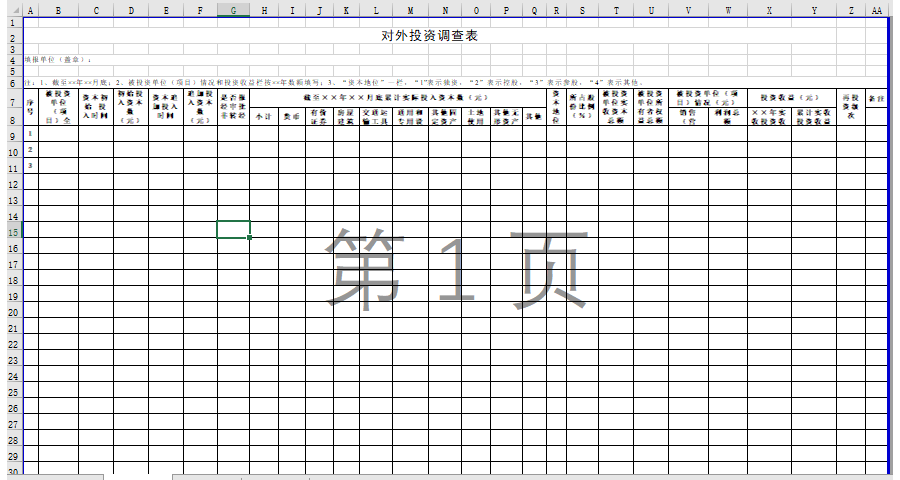Viewport: 900px width, 480px height.
Task: Select column V header
Action: [x=689, y=10]
